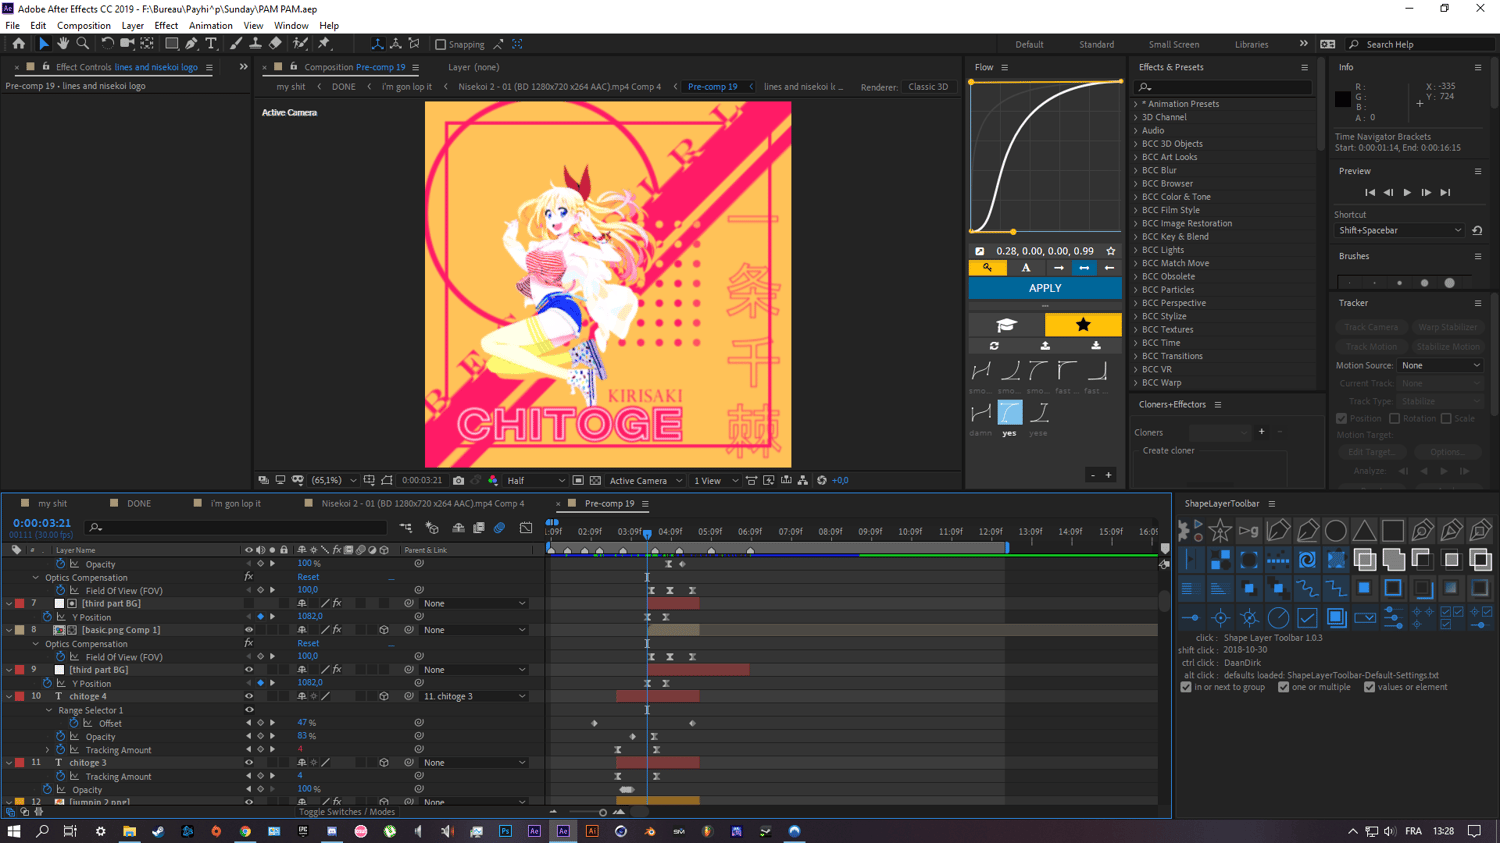The image size is (1500, 843).
Task: Select the Pen tool
Action: pyautogui.click(x=191, y=44)
